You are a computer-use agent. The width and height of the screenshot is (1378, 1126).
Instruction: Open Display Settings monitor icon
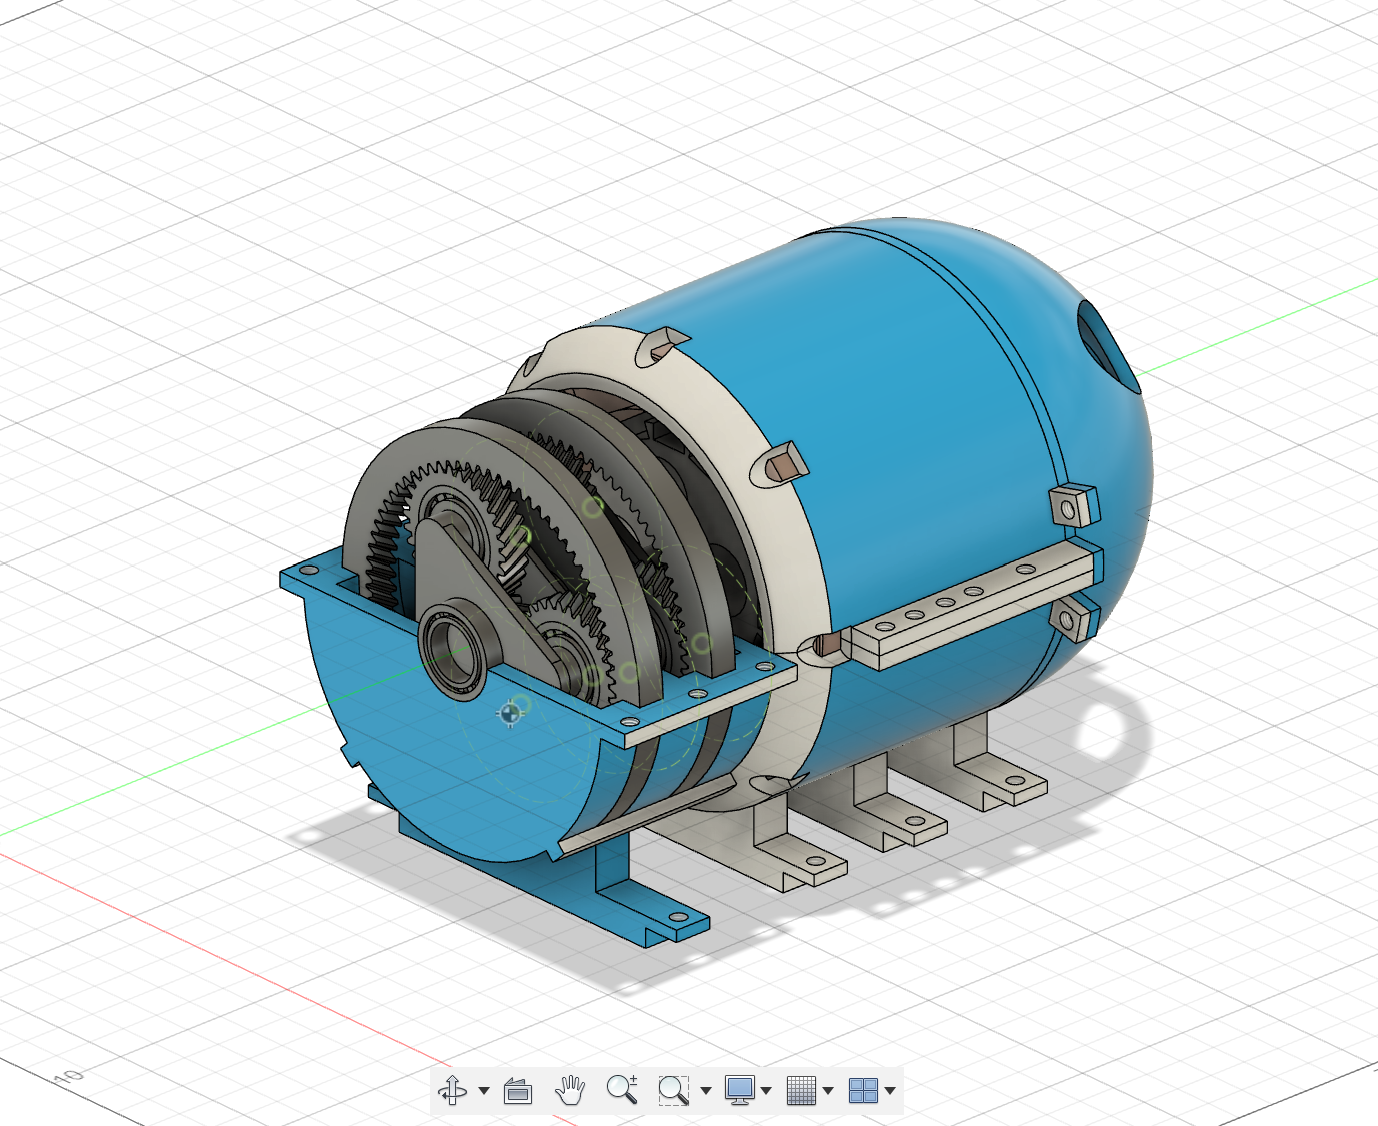click(x=740, y=1090)
